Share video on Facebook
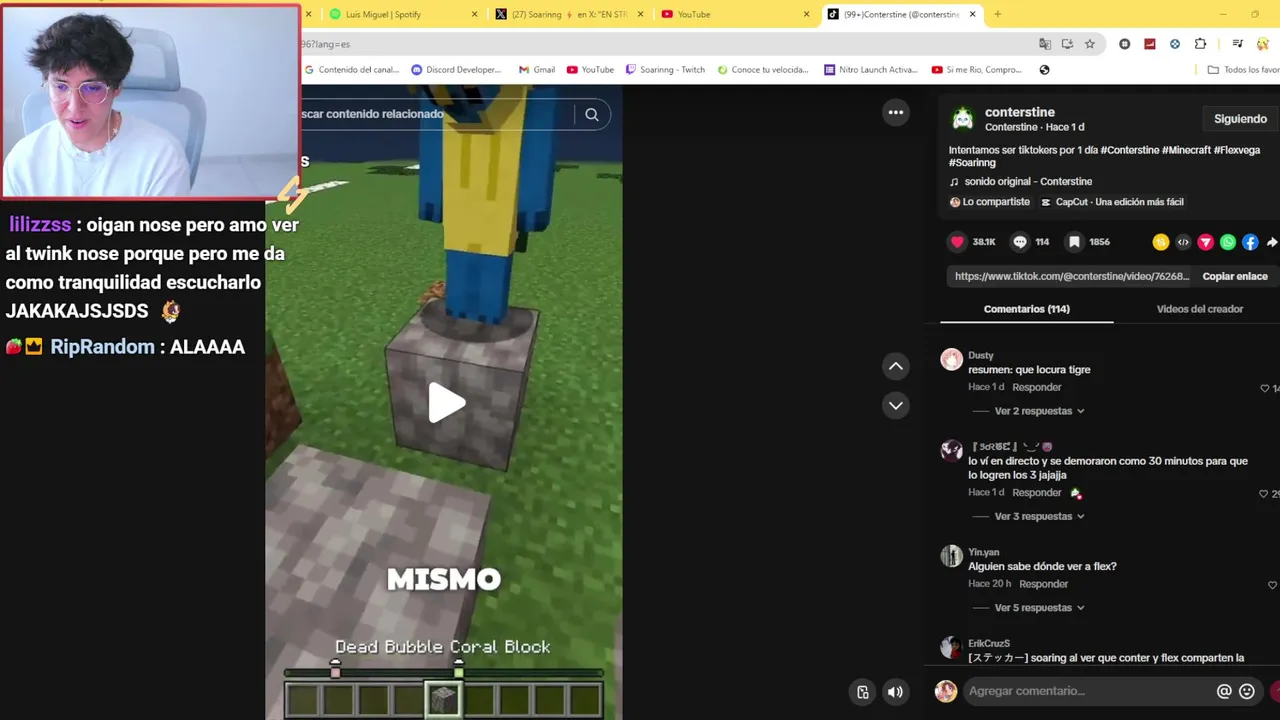1280x720 pixels. click(1250, 242)
